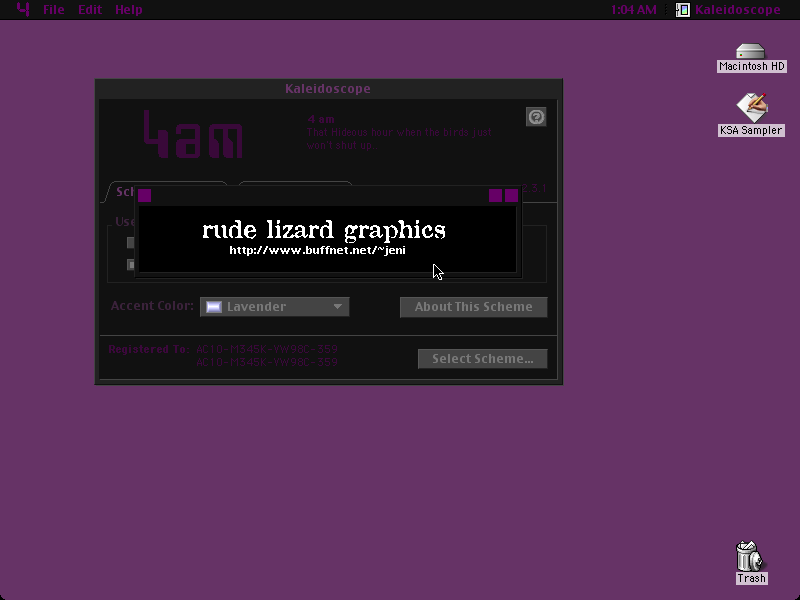Click the Registered To label
800x600 pixels.
[x=149, y=349]
